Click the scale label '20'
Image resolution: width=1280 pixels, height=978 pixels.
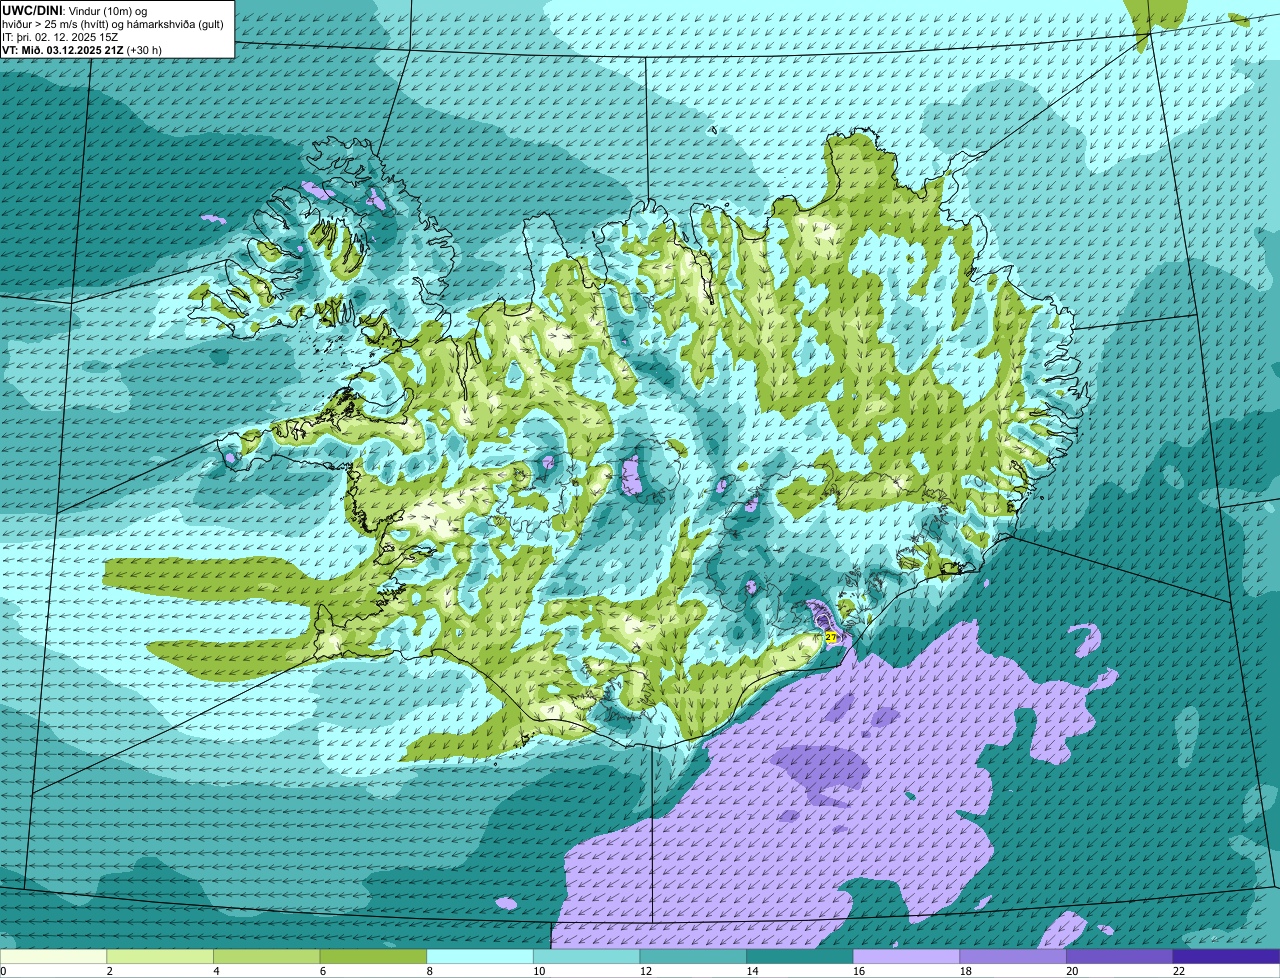(1071, 971)
